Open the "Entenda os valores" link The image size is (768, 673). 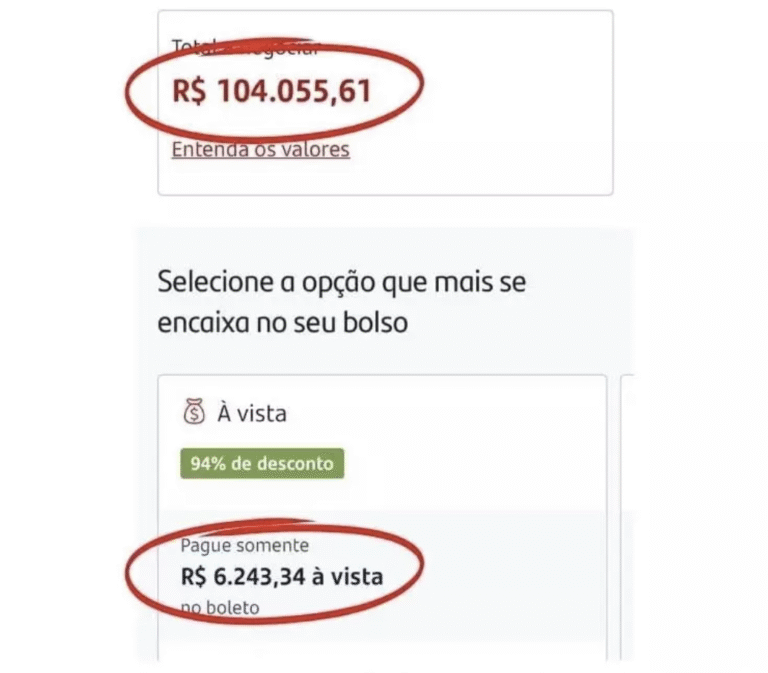coord(261,150)
